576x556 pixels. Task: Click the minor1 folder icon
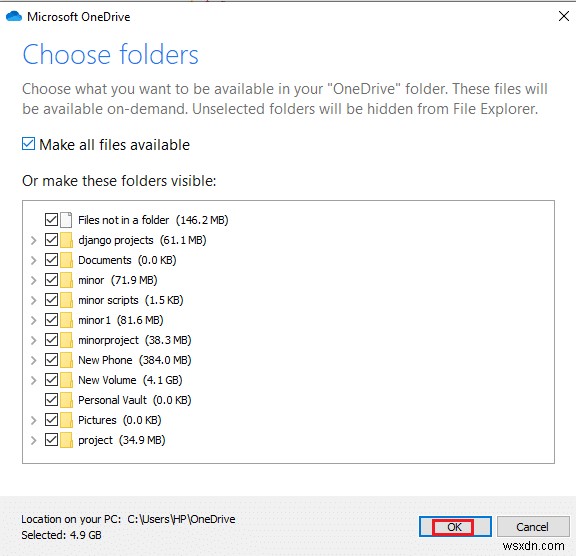(66, 320)
